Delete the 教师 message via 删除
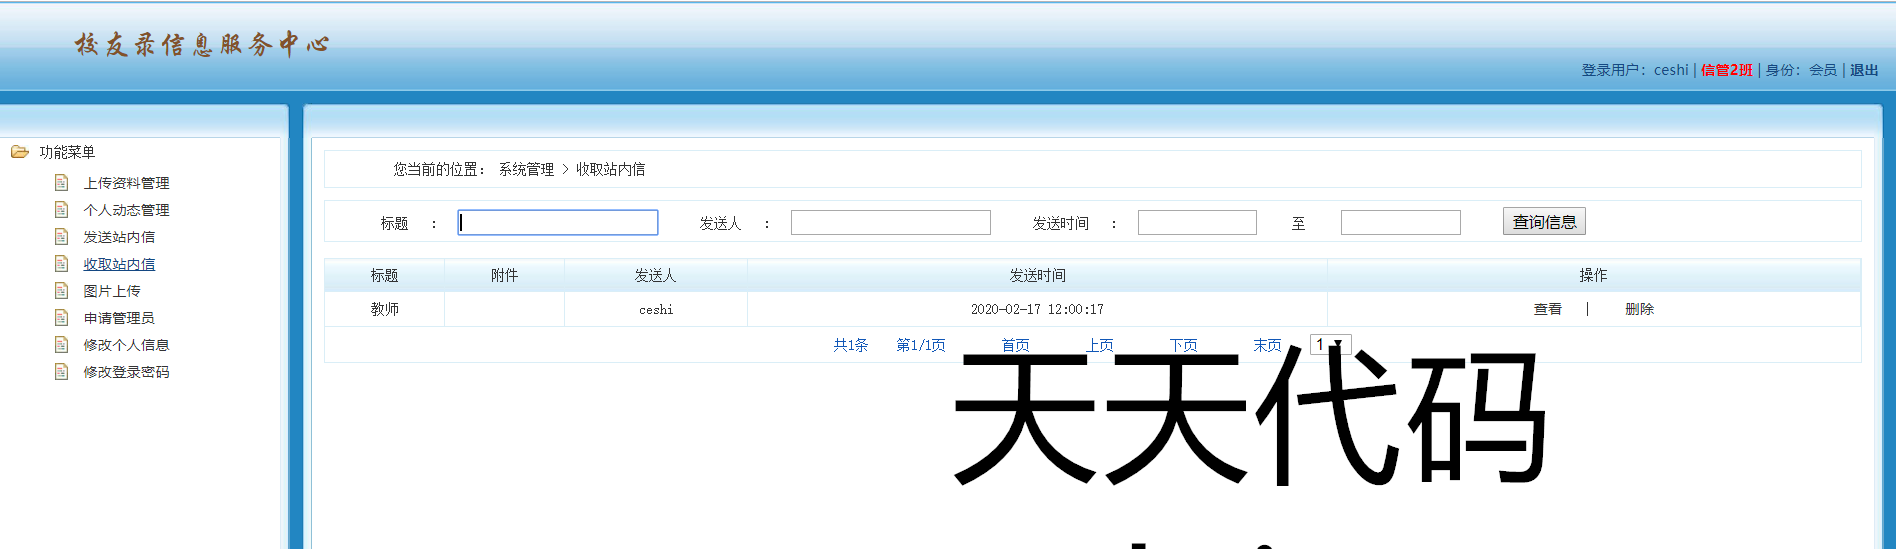The image size is (1896, 549). (x=1639, y=310)
